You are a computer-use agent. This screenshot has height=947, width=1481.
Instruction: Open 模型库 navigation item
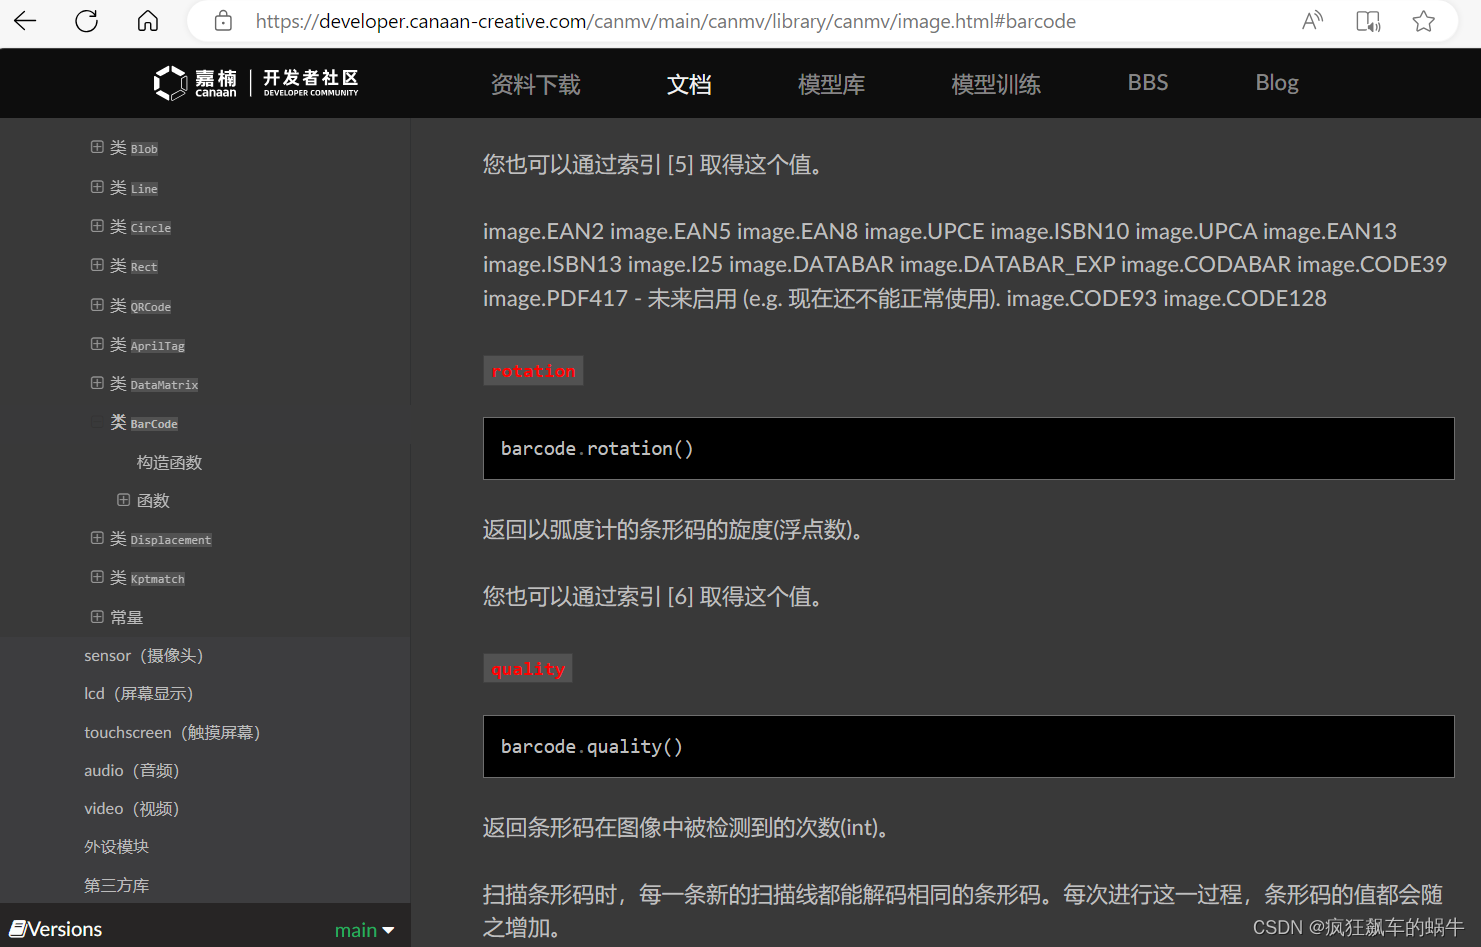pos(831,84)
